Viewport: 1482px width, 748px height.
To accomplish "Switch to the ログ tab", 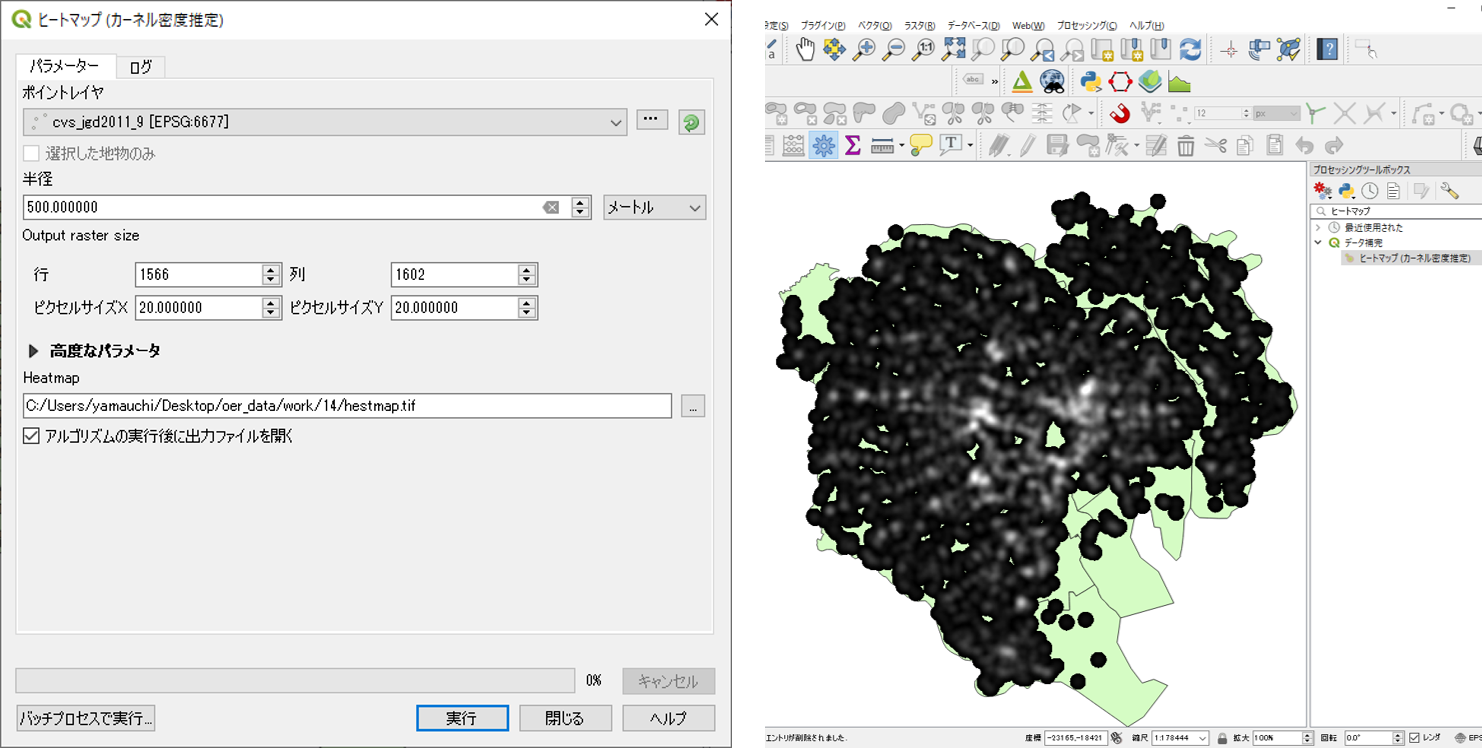I will pos(141,67).
